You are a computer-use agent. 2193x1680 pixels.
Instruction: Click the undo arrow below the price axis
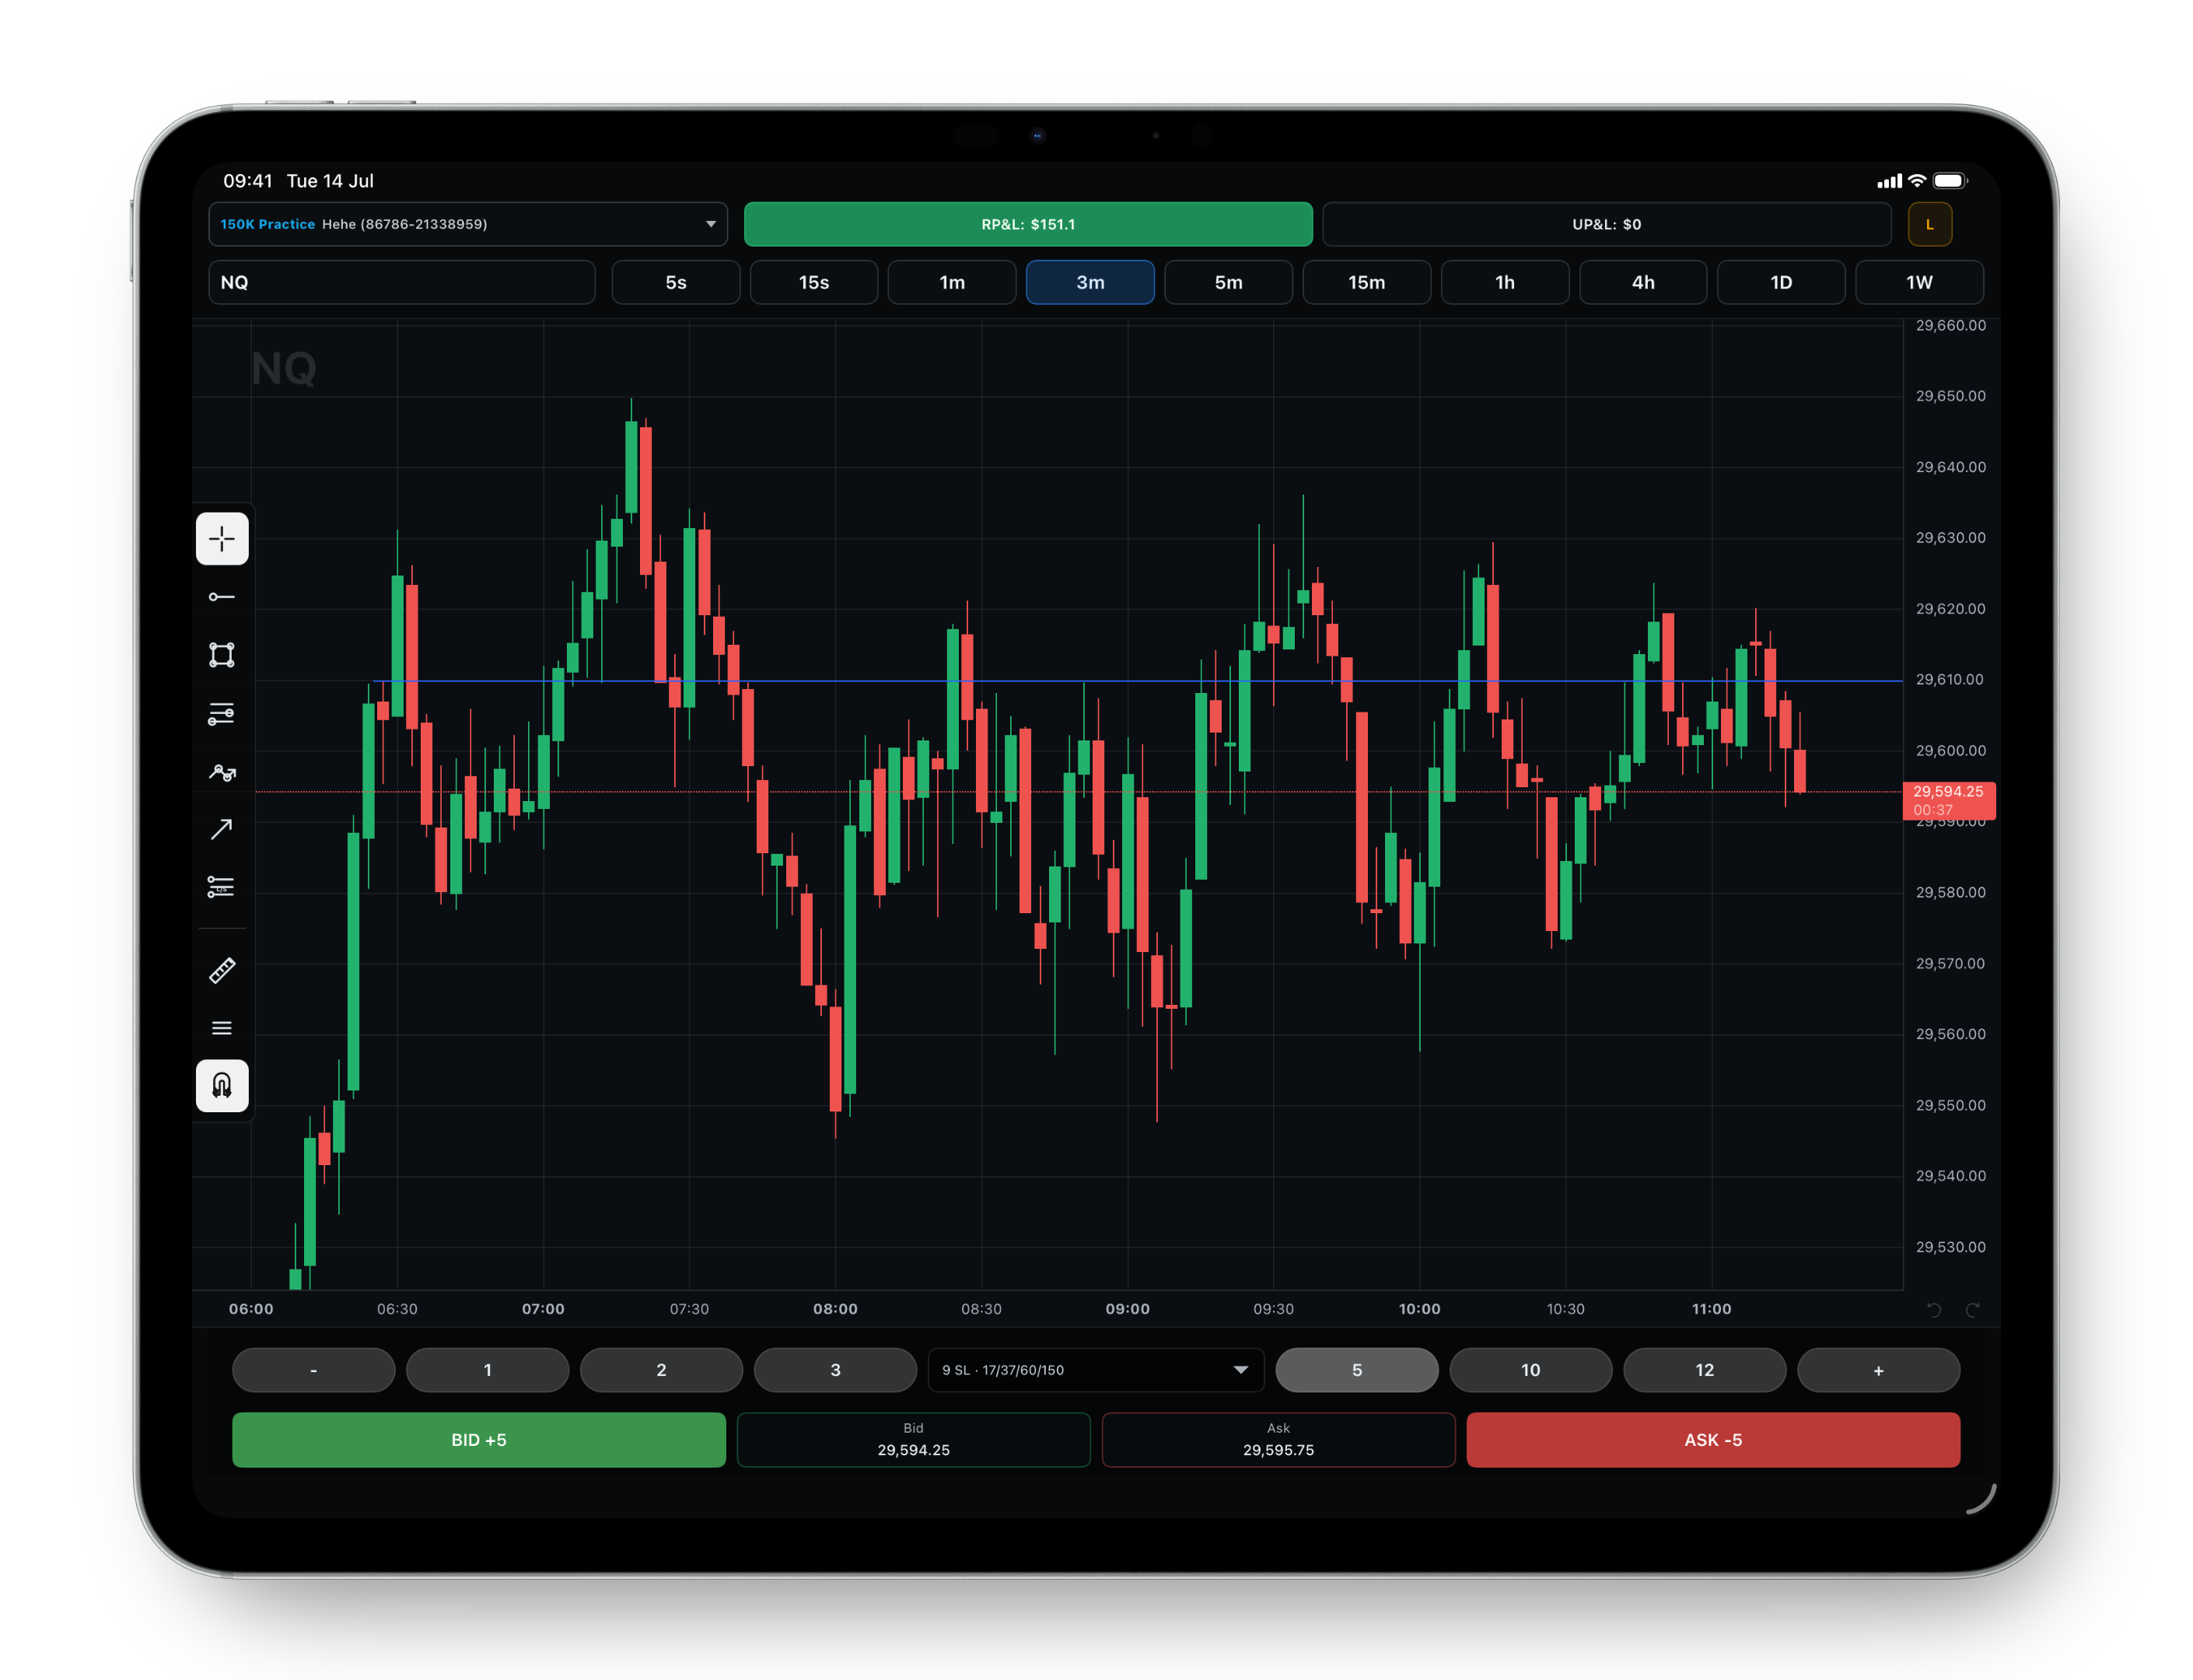(x=1934, y=1310)
